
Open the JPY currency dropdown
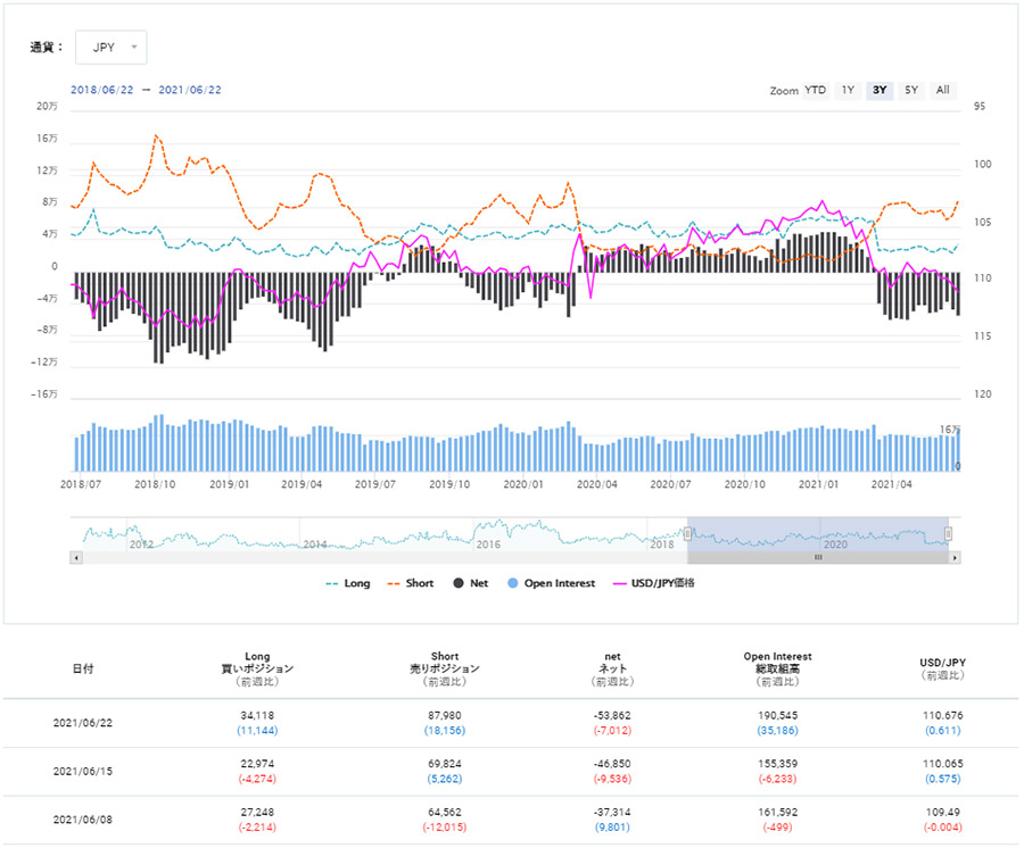(x=111, y=47)
